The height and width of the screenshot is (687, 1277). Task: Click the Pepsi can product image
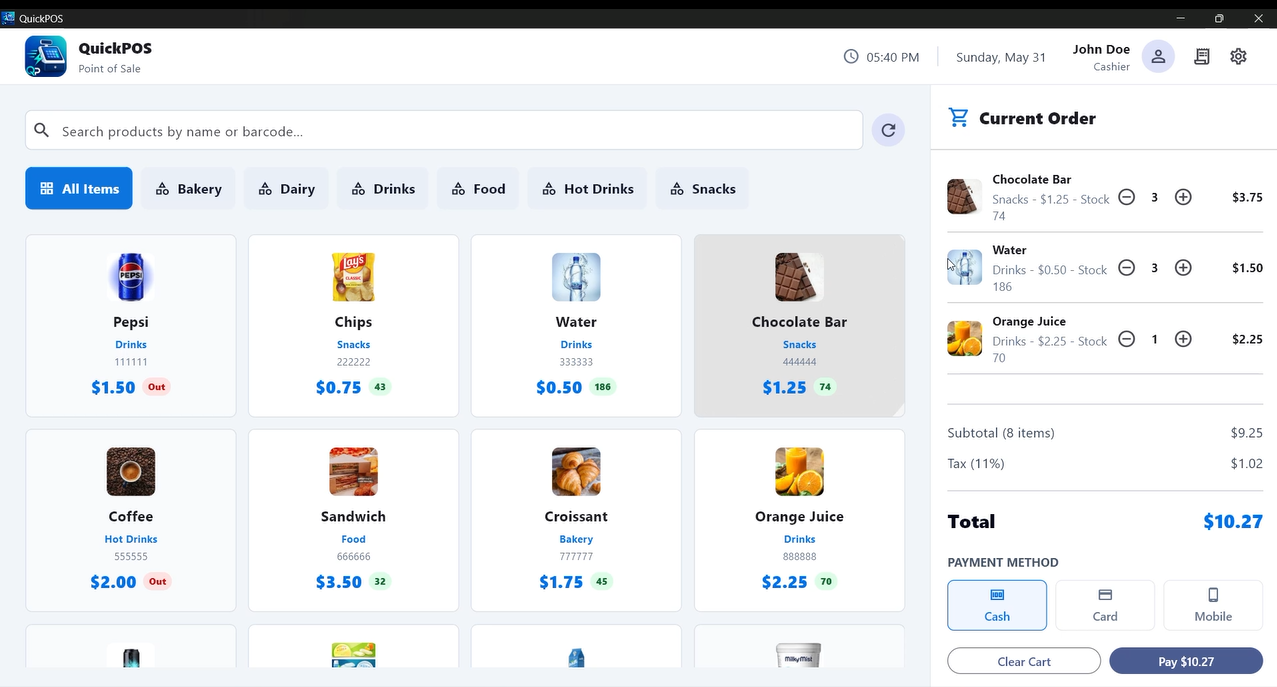point(131,277)
